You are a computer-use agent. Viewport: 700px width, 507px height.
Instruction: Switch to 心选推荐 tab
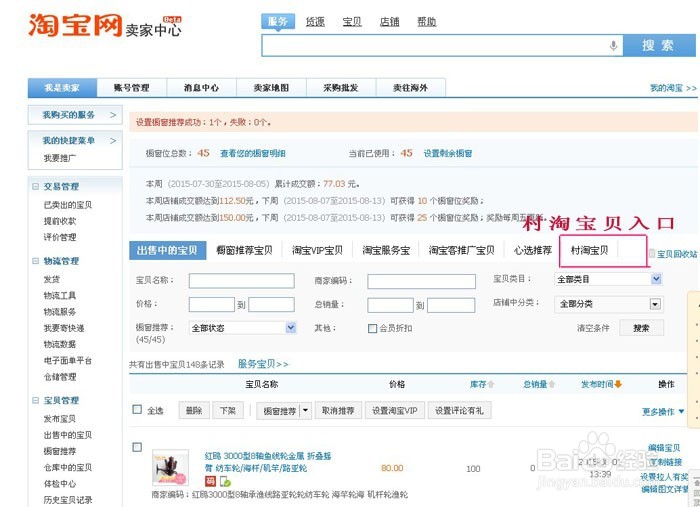(533, 250)
